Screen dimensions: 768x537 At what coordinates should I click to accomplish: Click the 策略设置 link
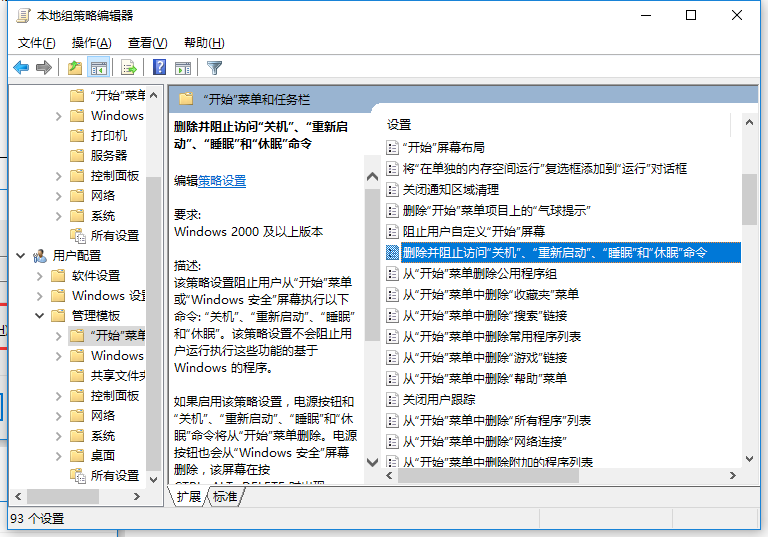(x=222, y=181)
